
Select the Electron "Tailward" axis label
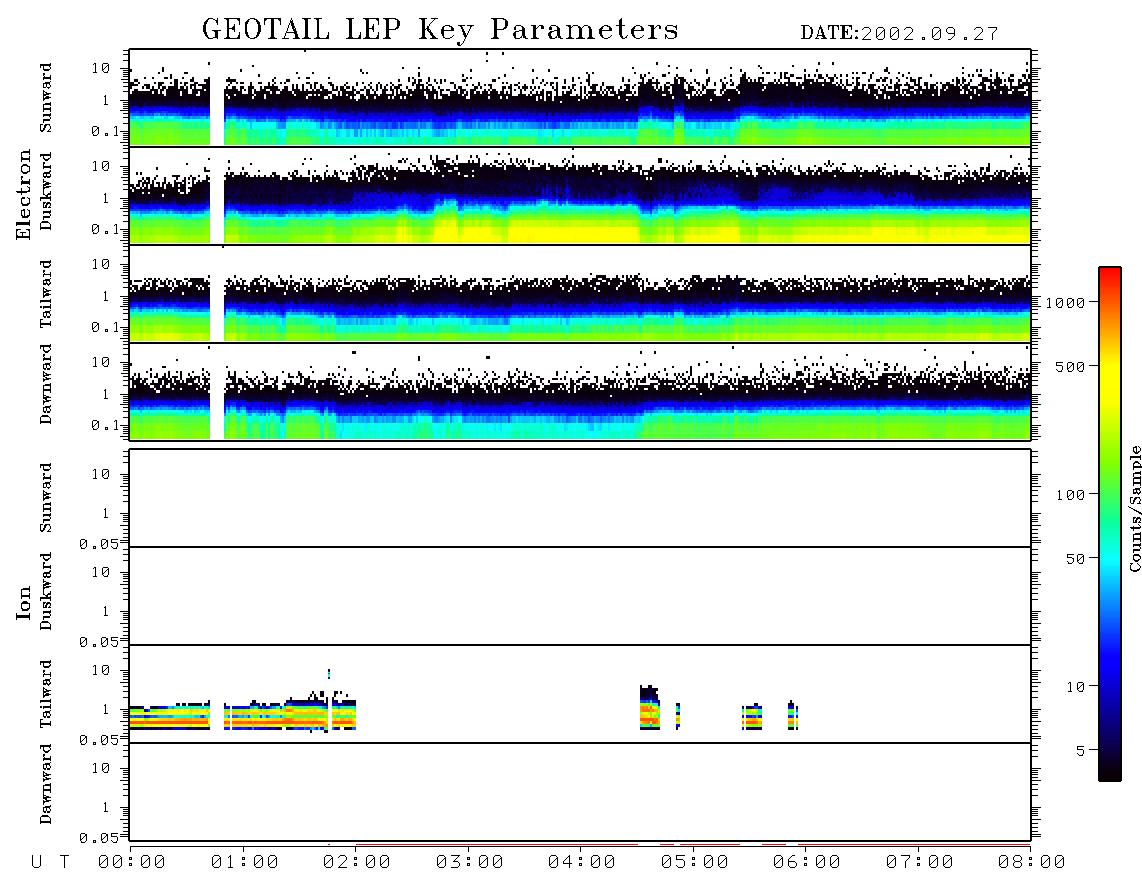tap(46, 294)
